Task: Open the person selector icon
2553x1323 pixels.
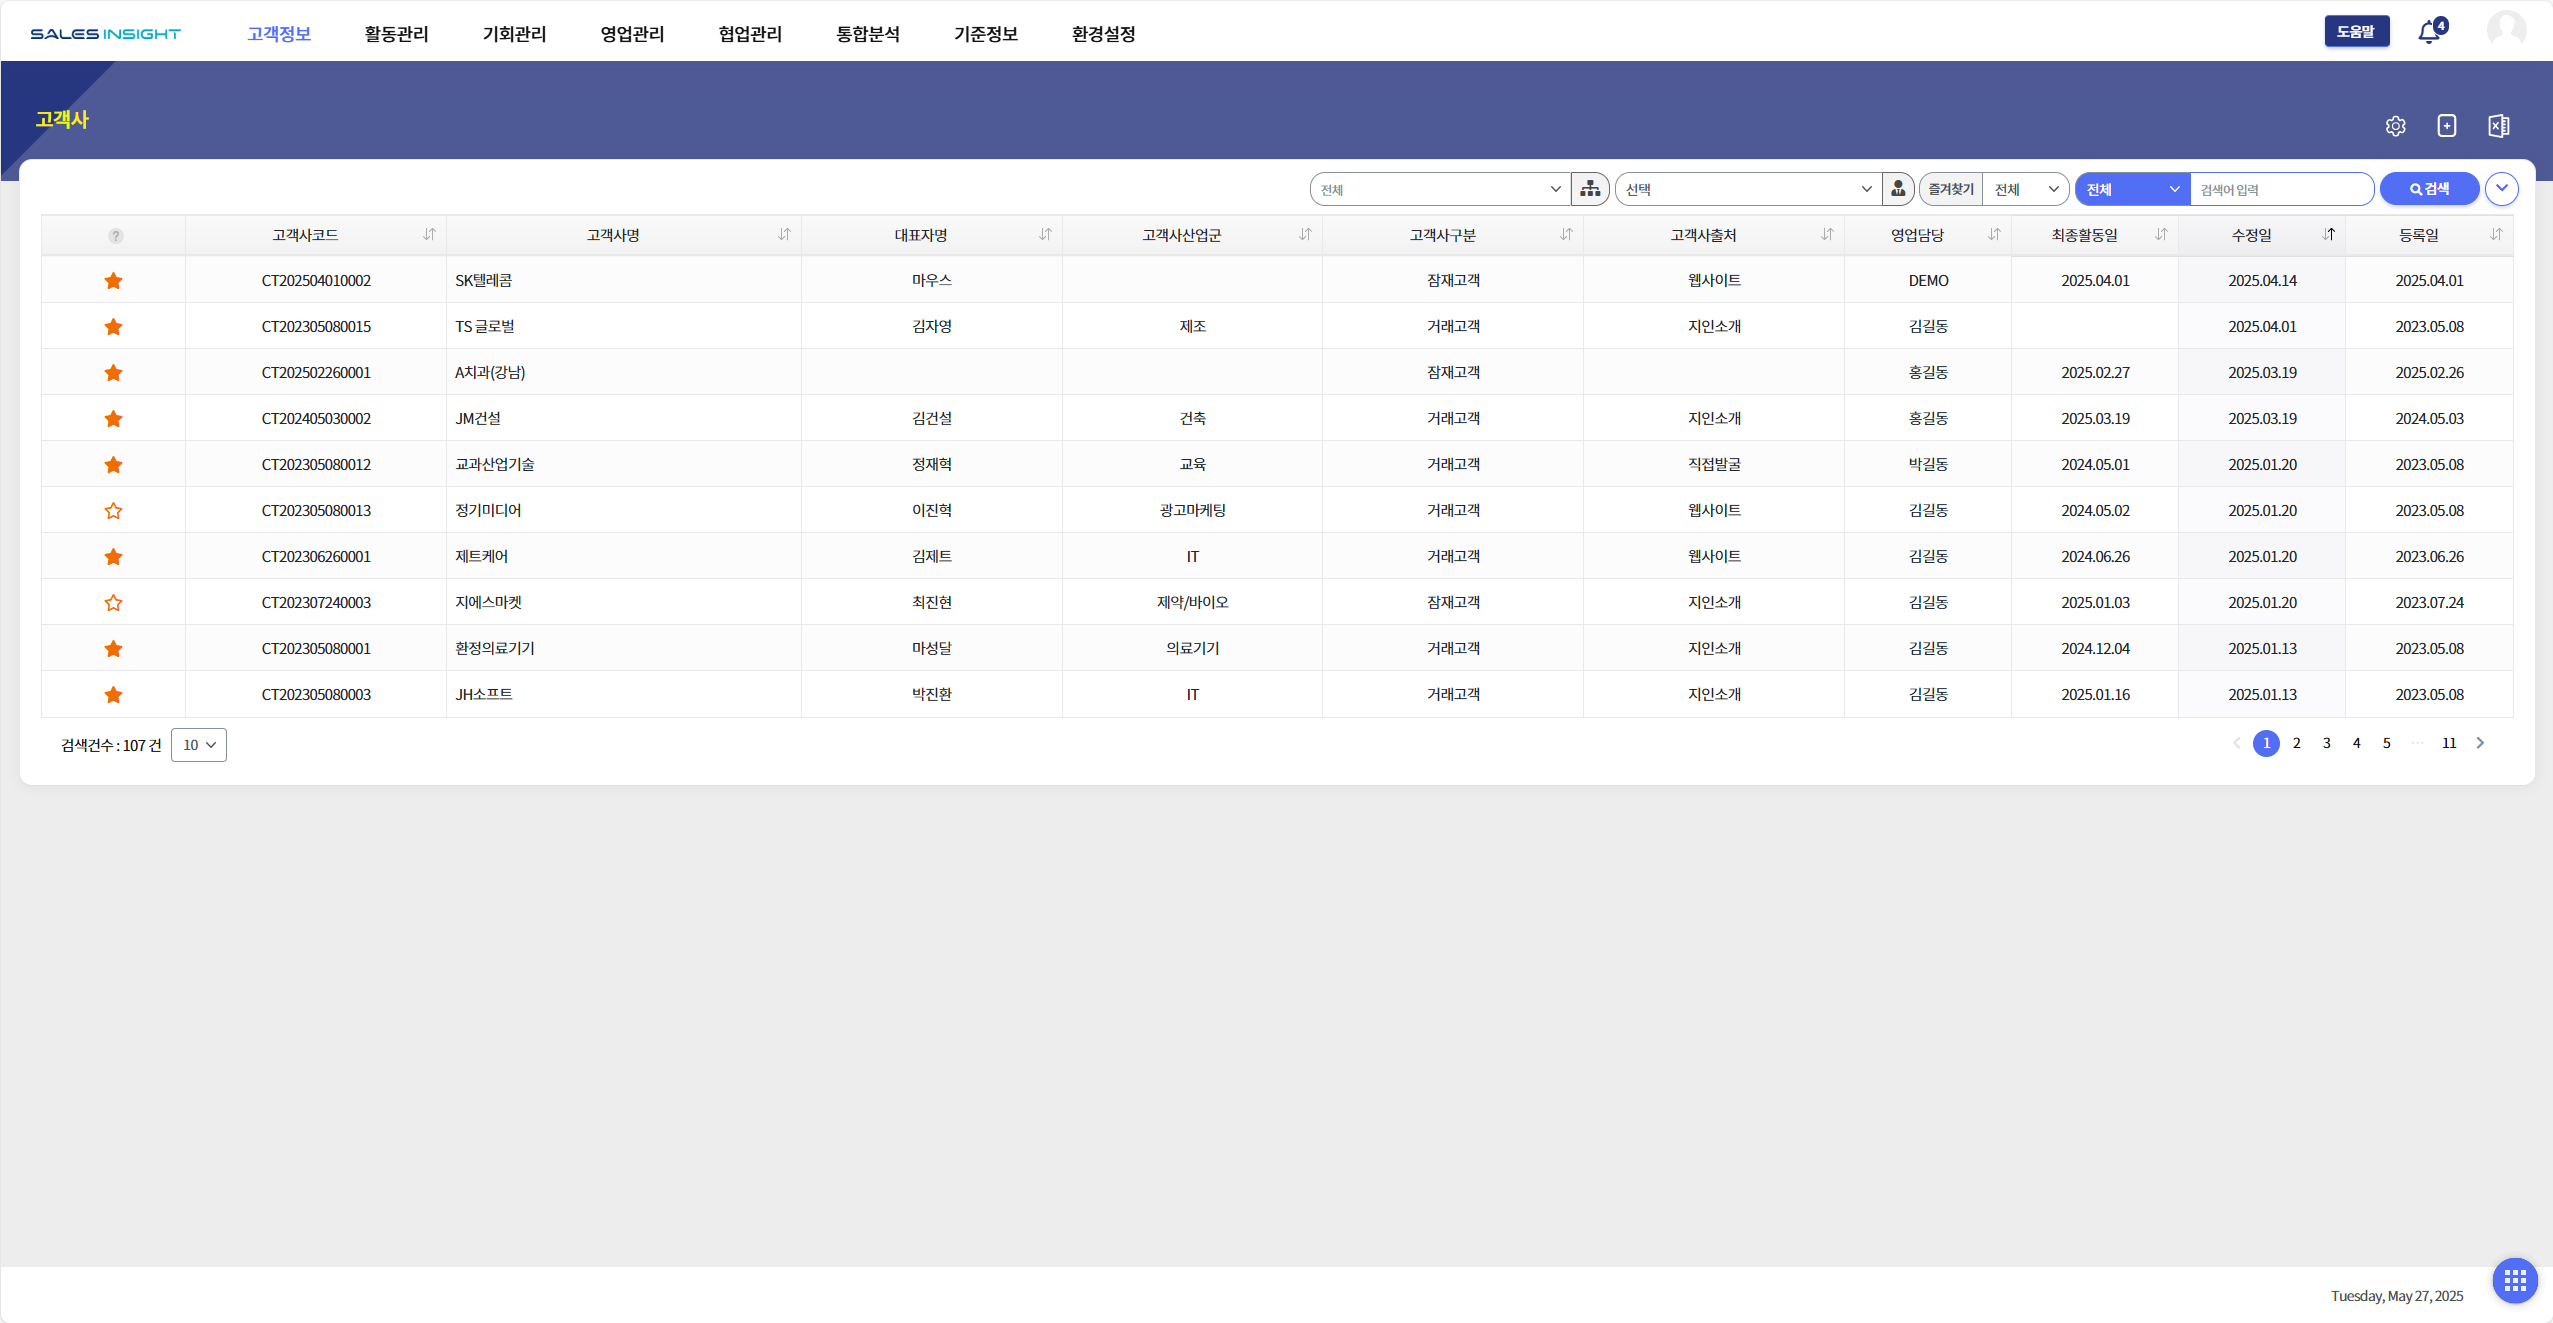Action: pos(1898,189)
